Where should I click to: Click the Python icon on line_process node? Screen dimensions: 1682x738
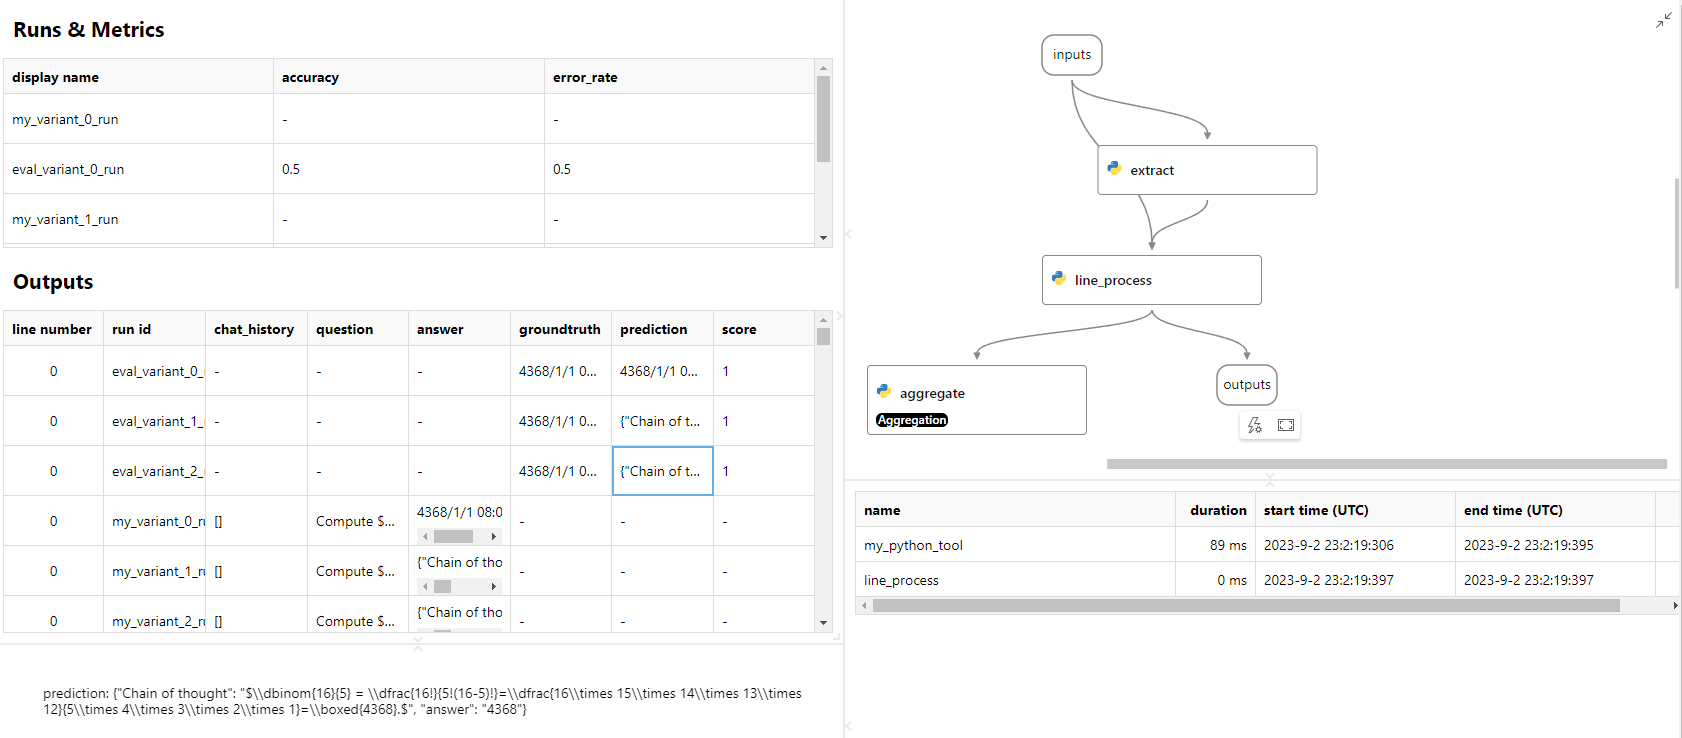[1058, 279]
